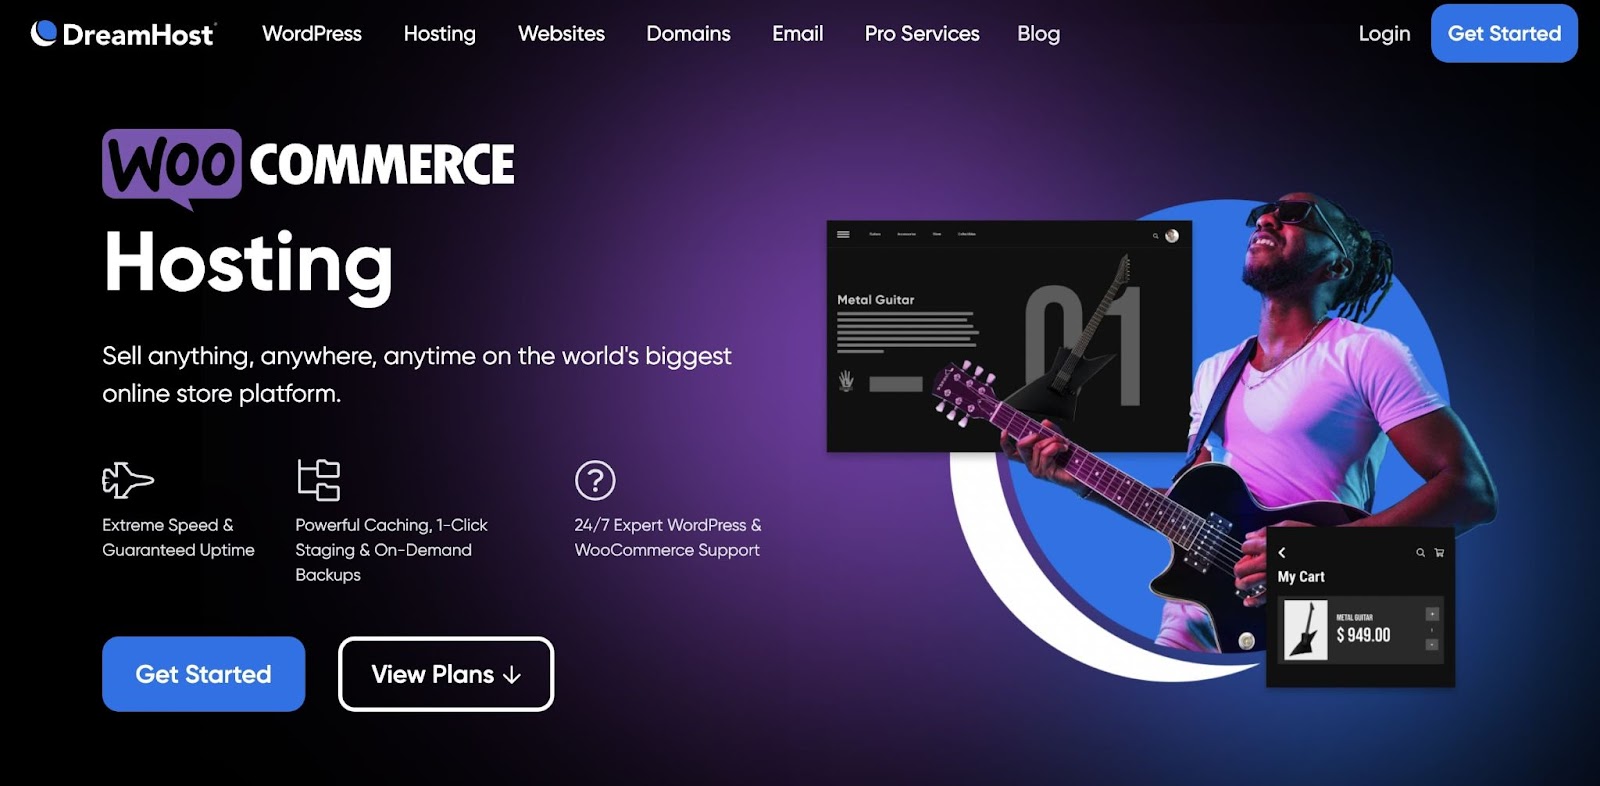Click the Login link
Viewport: 1600px width, 786px height.
1384,33
